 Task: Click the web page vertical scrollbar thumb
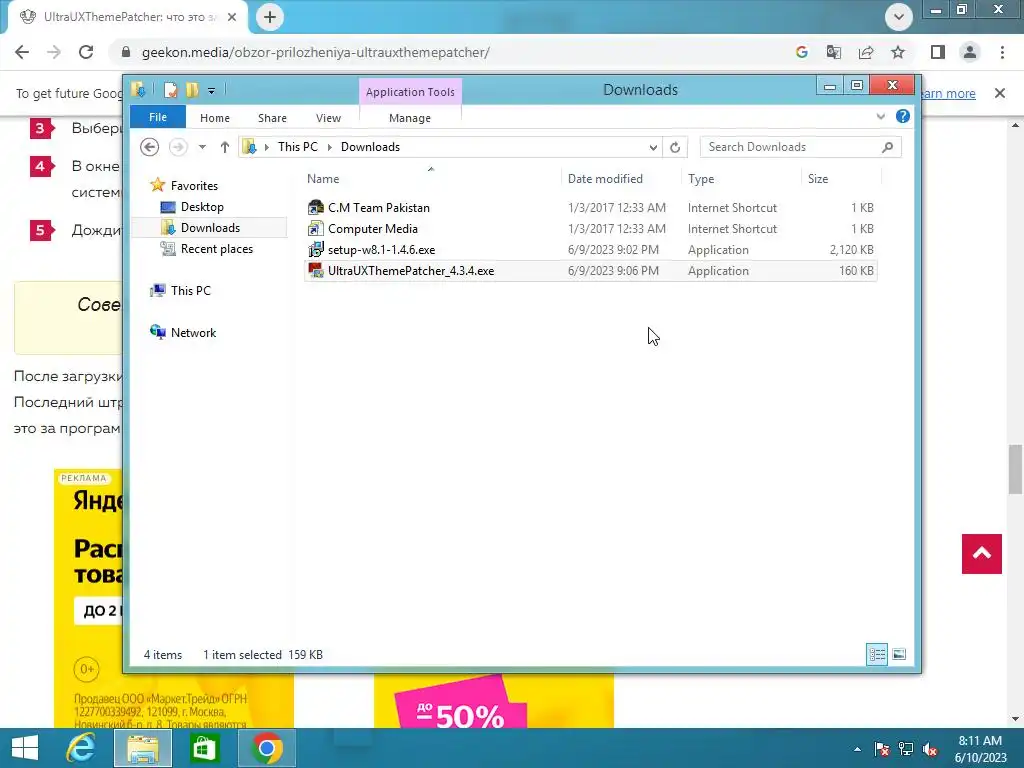tap(1016, 469)
